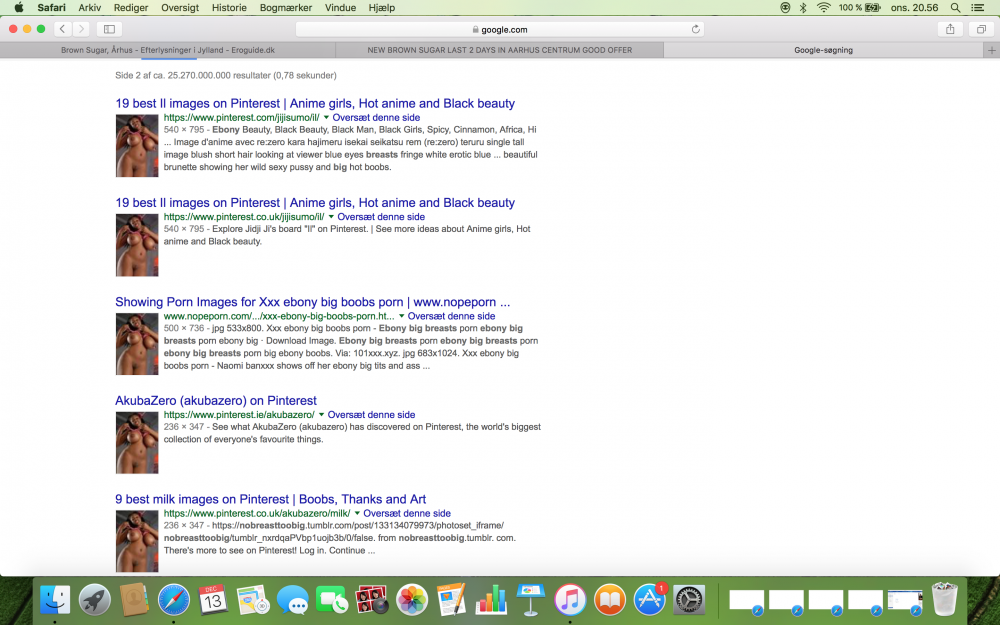Click Oversæt denne side for akubazero/milk result
The height and width of the screenshot is (625, 1000).
click(x=407, y=513)
